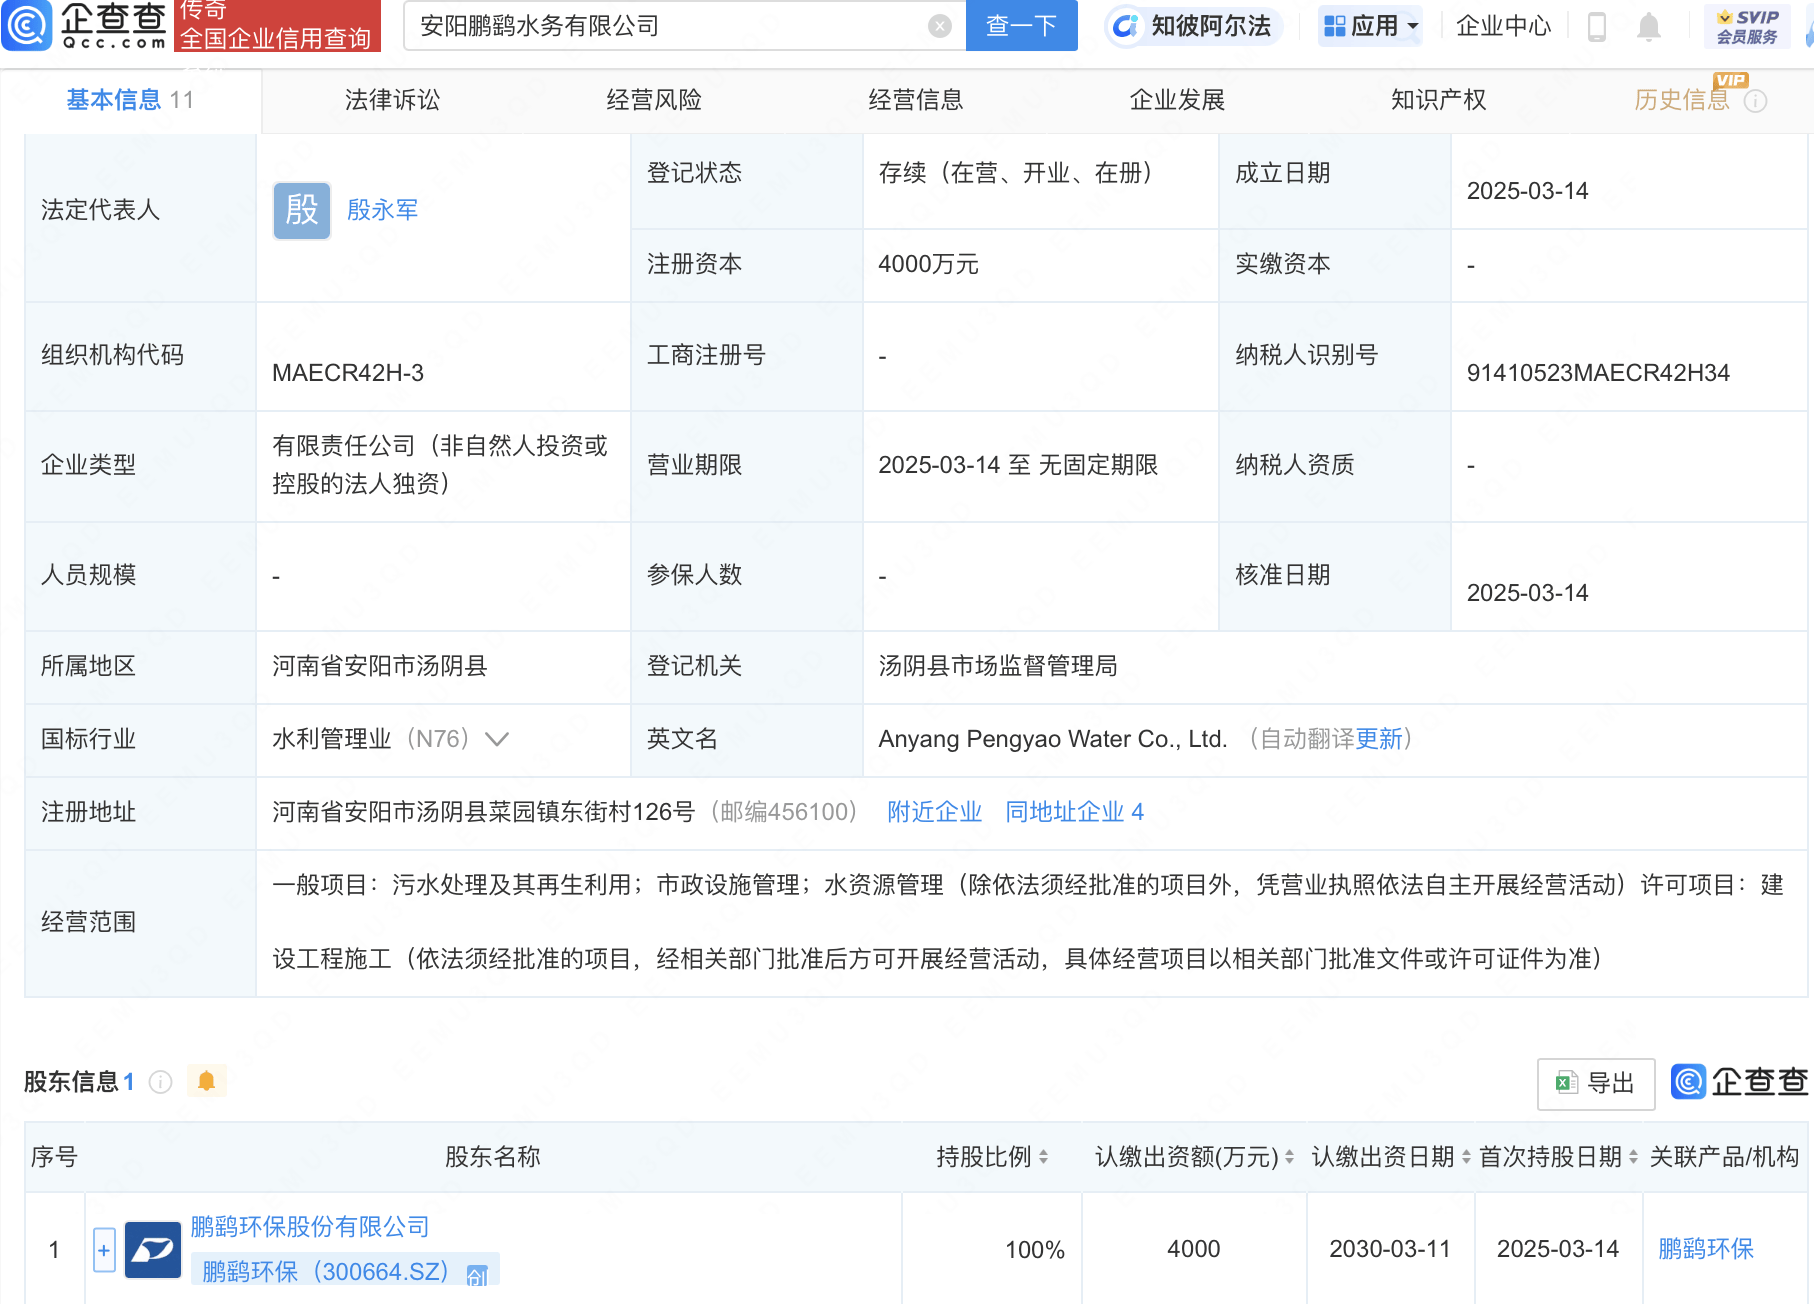Click the 殷 avatar badge

pyautogui.click(x=302, y=210)
